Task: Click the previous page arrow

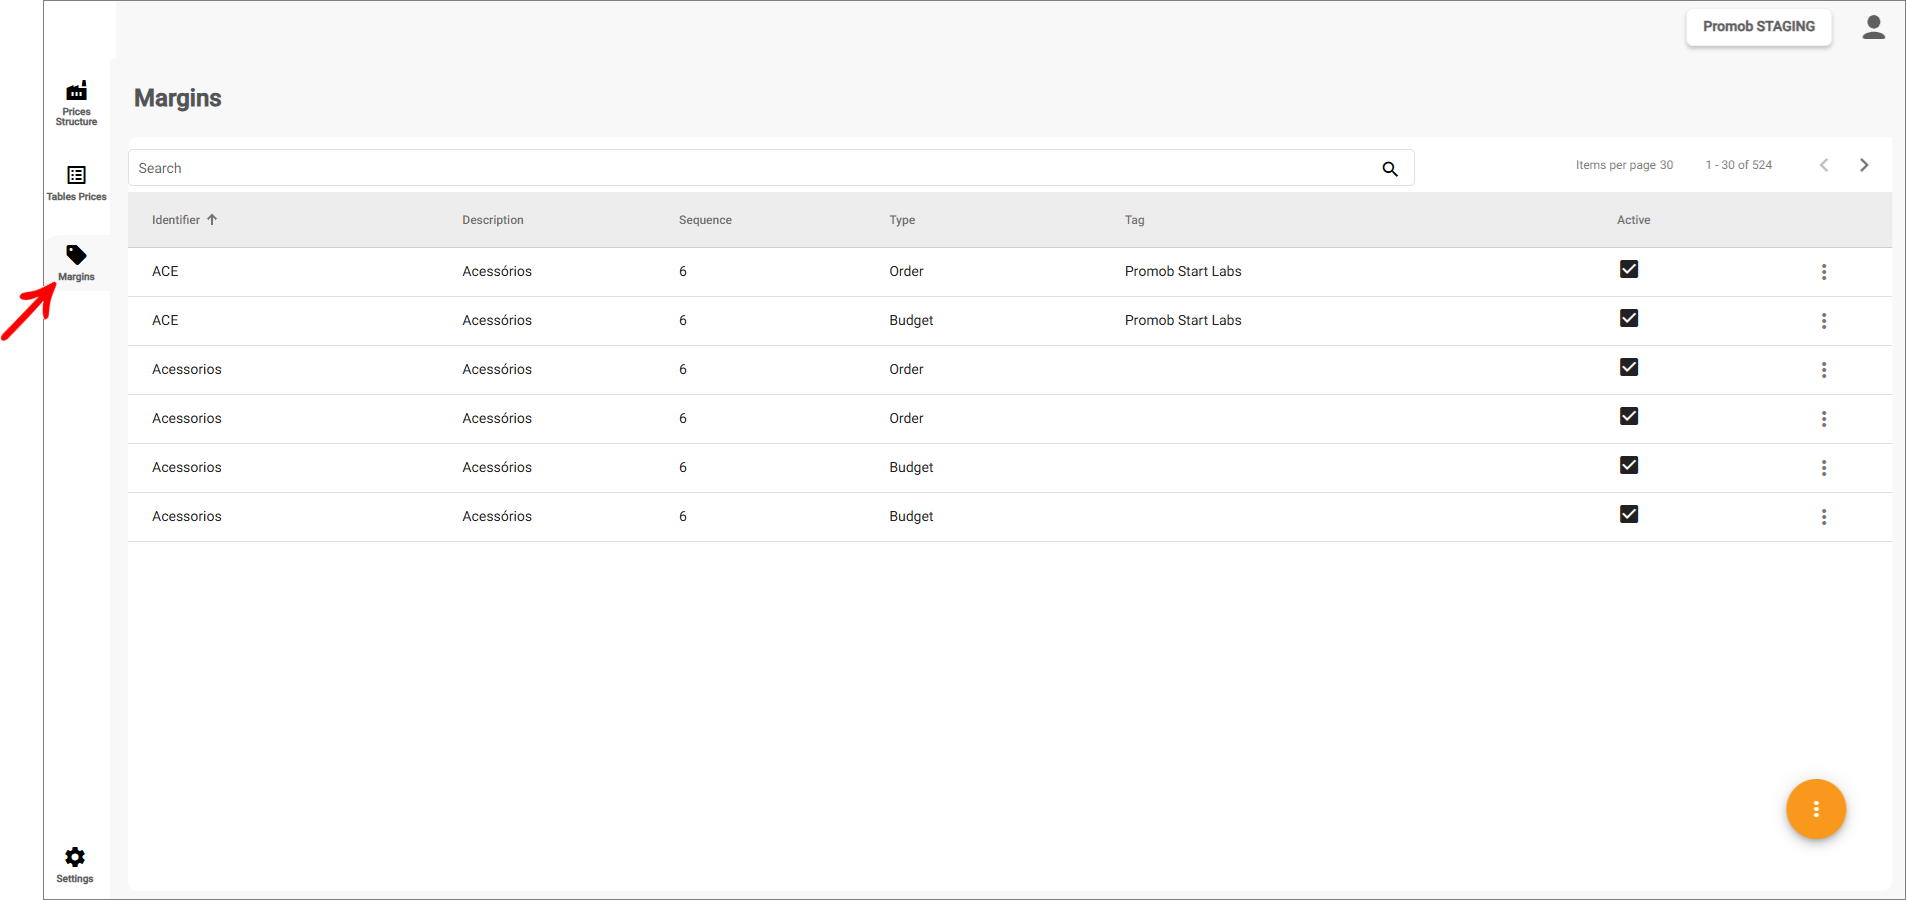Action: coord(1823,165)
